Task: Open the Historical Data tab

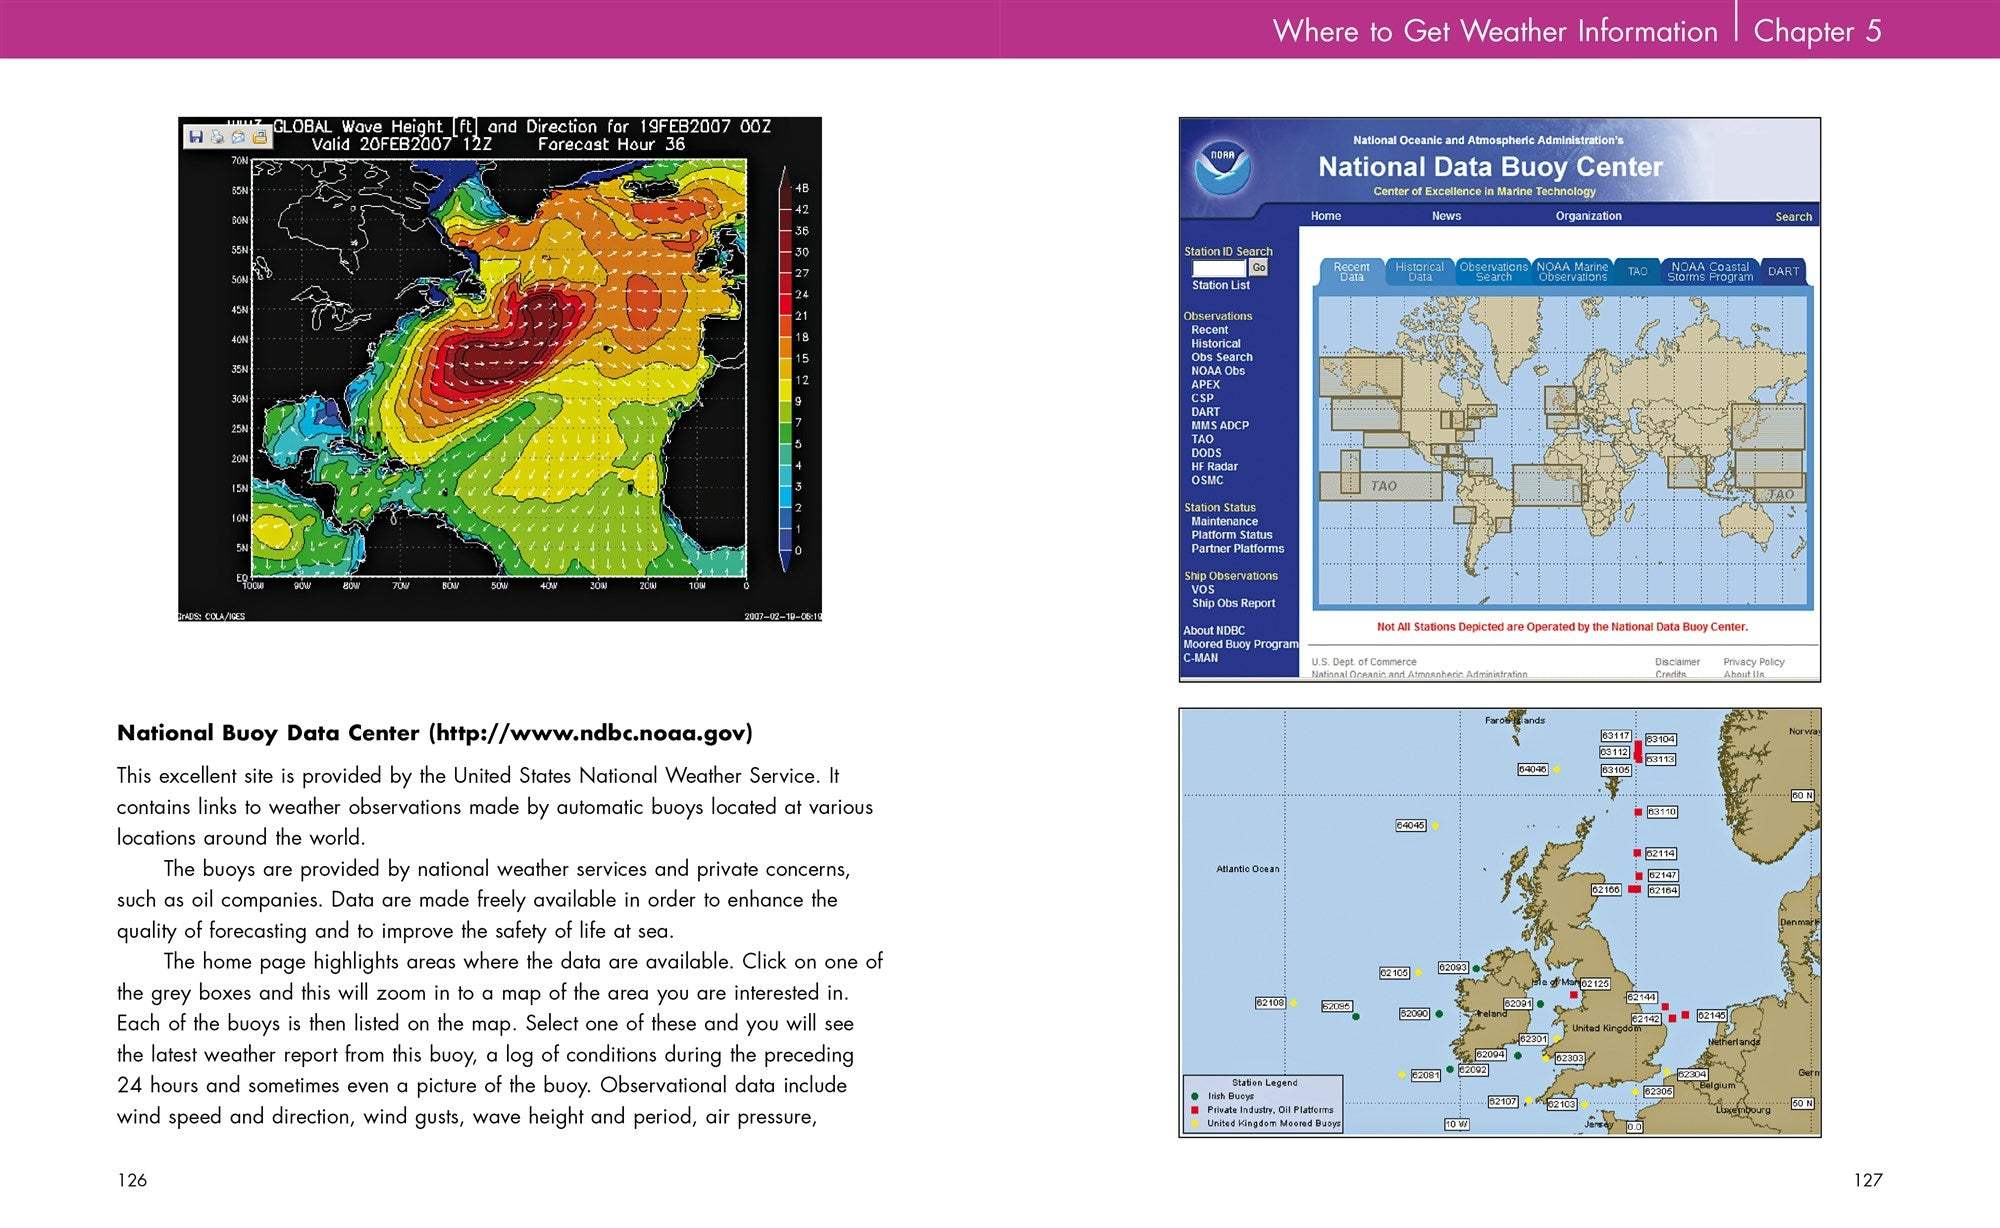Action: click(1419, 272)
